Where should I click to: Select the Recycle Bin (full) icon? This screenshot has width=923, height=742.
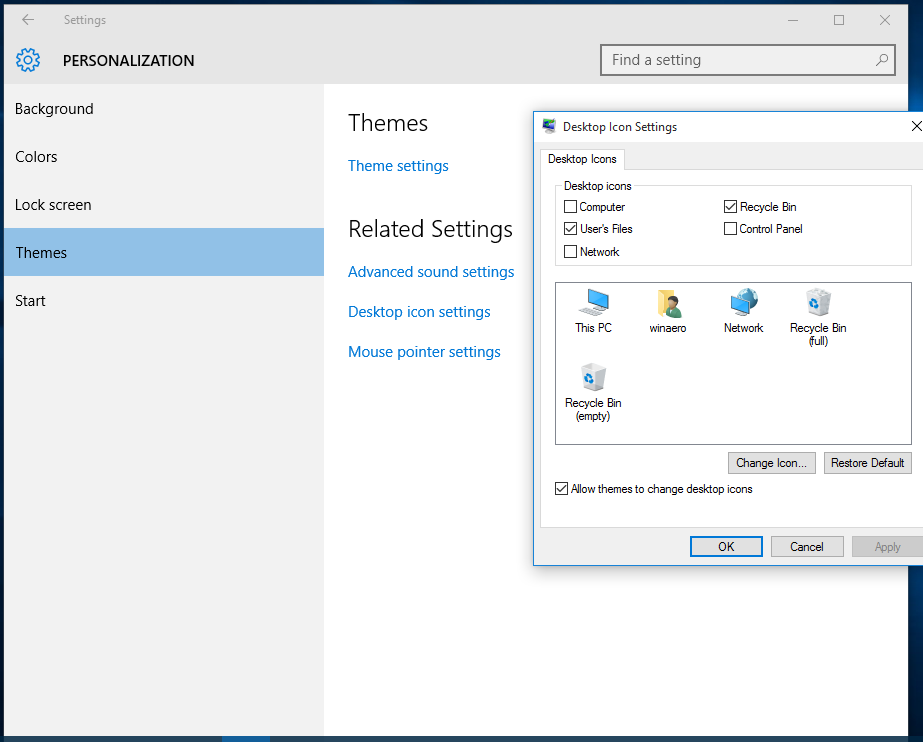pos(818,317)
